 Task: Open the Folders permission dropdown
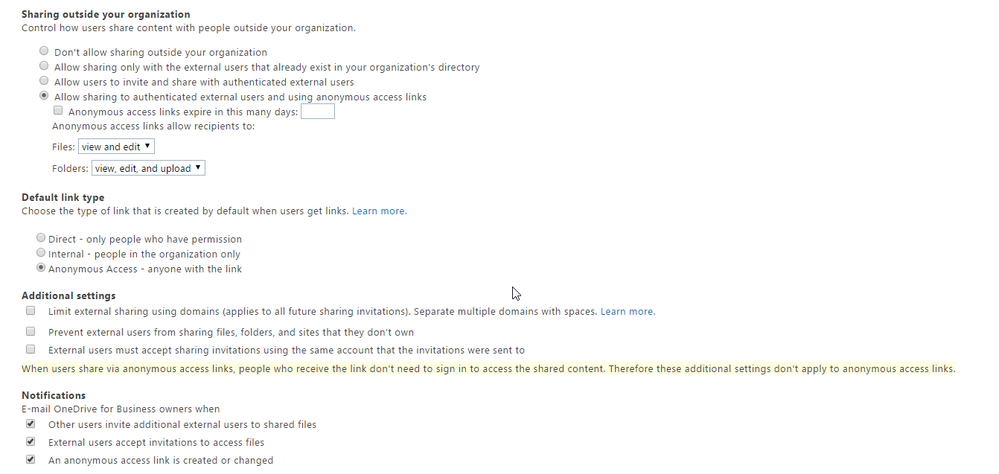[148, 168]
